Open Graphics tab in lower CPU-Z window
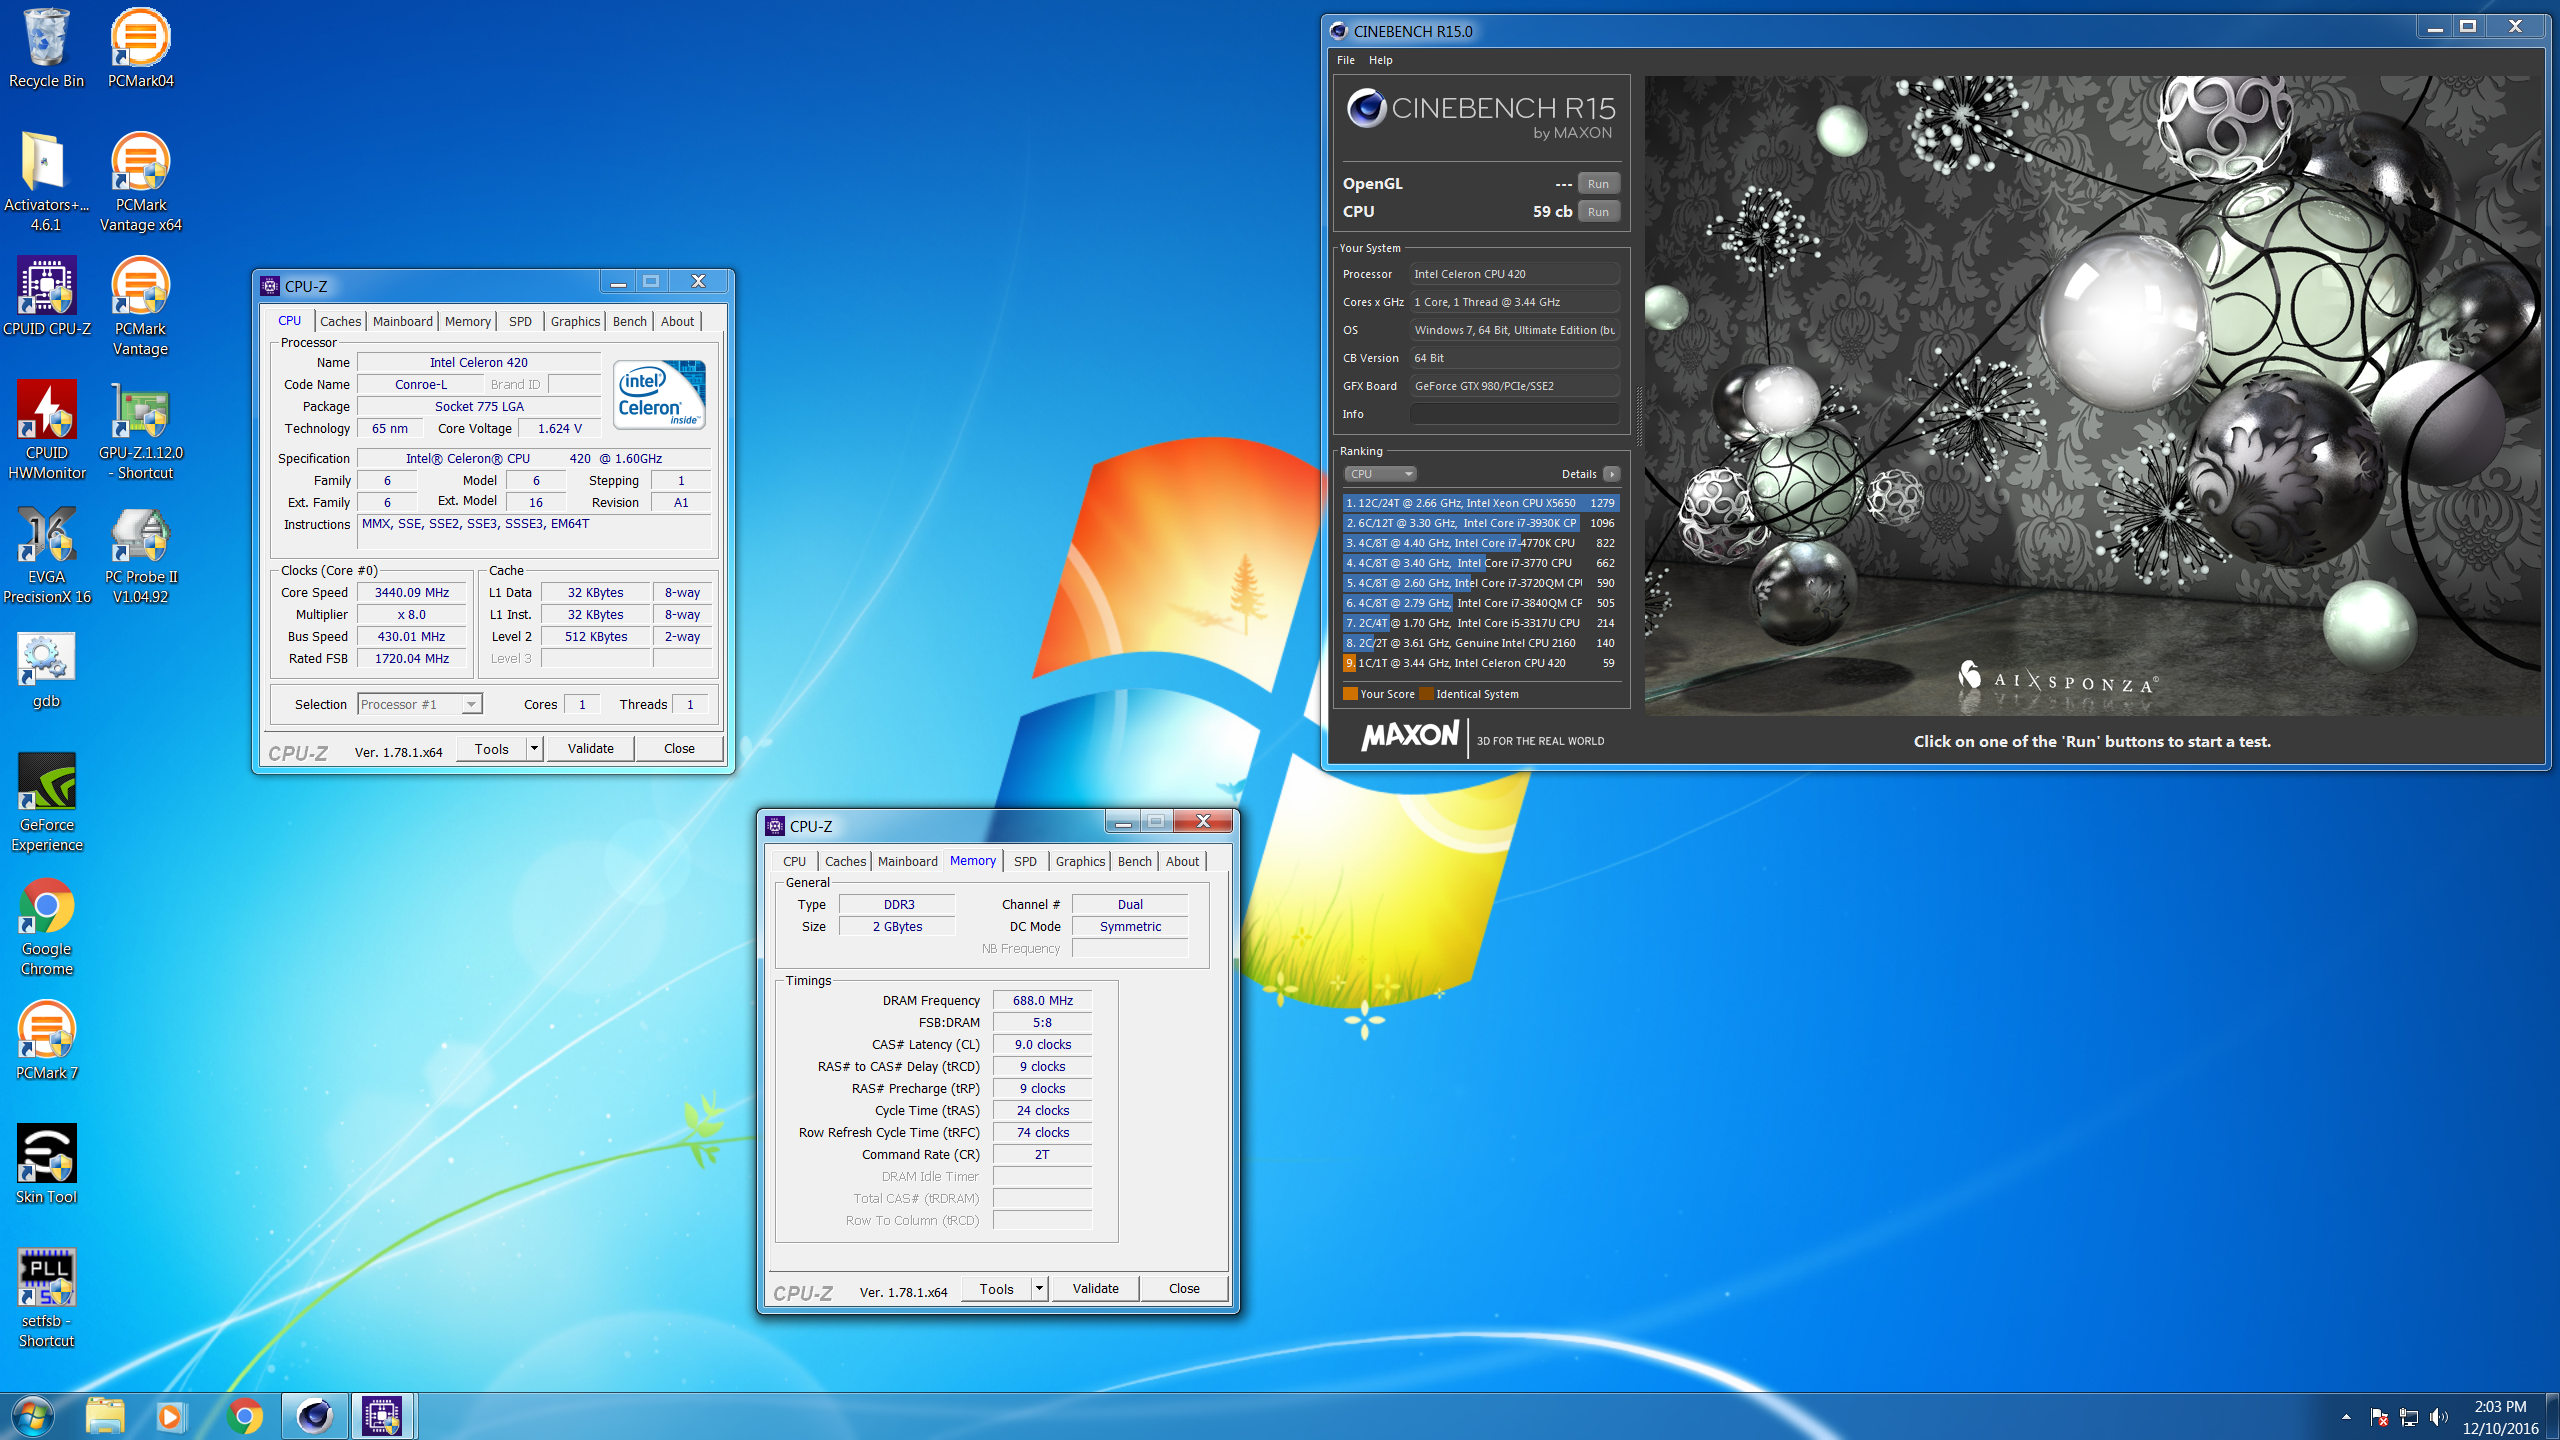The height and width of the screenshot is (1440, 2560). 1080,861
